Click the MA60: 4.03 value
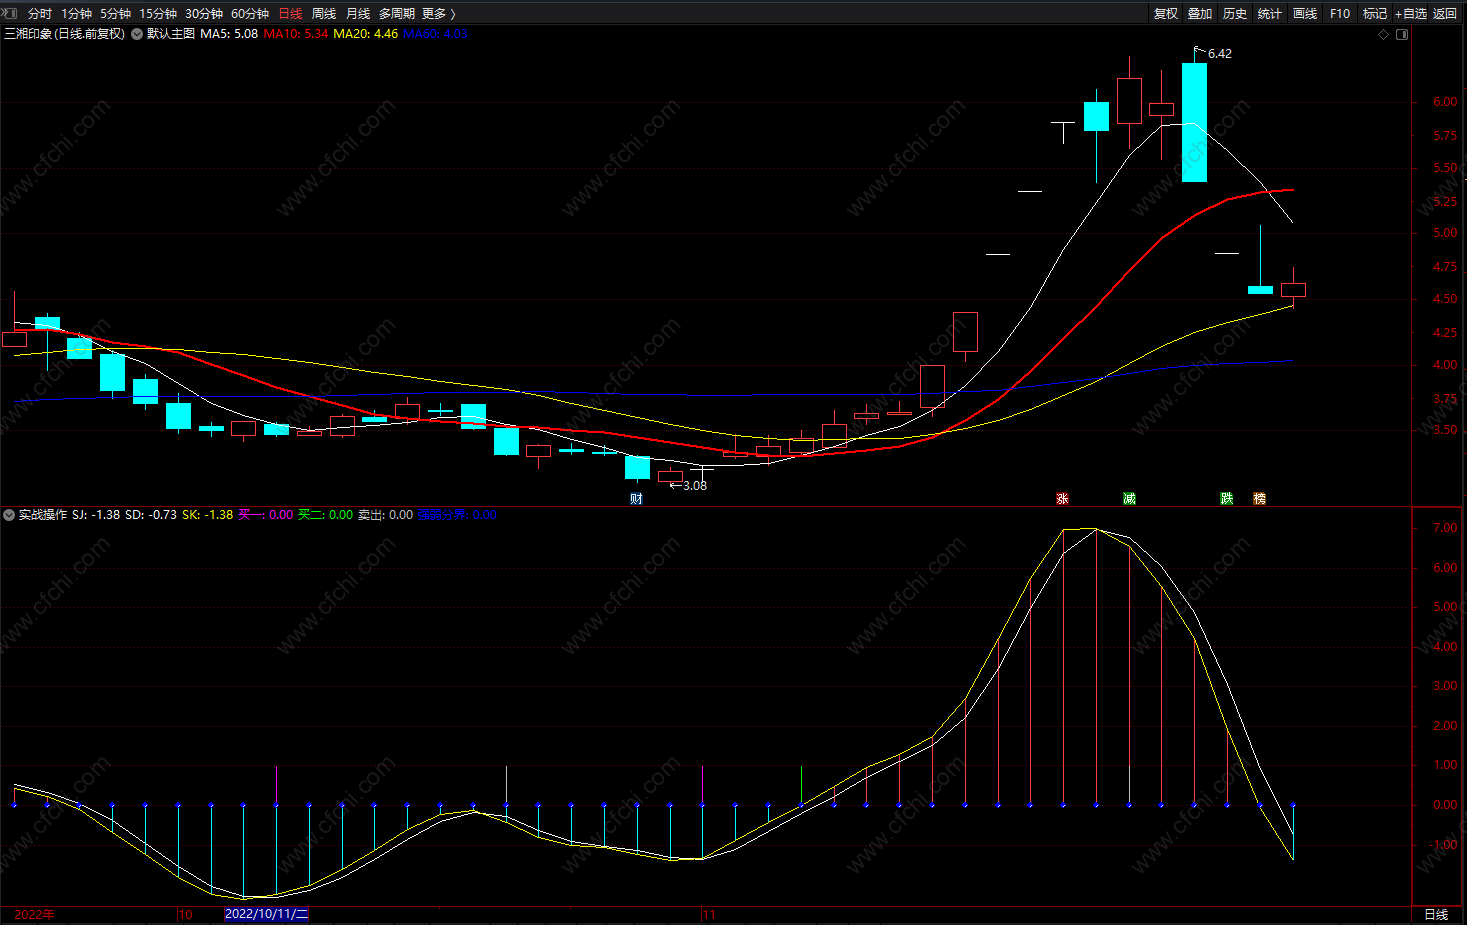The width and height of the screenshot is (1467, 925). point(435,34)
